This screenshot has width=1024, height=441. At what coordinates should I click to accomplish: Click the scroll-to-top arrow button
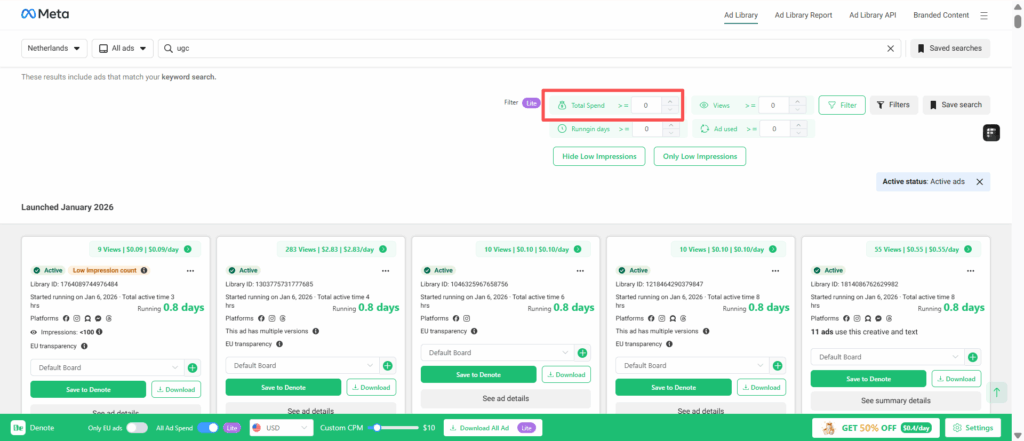pyautogui.click(x=997, y=393)
